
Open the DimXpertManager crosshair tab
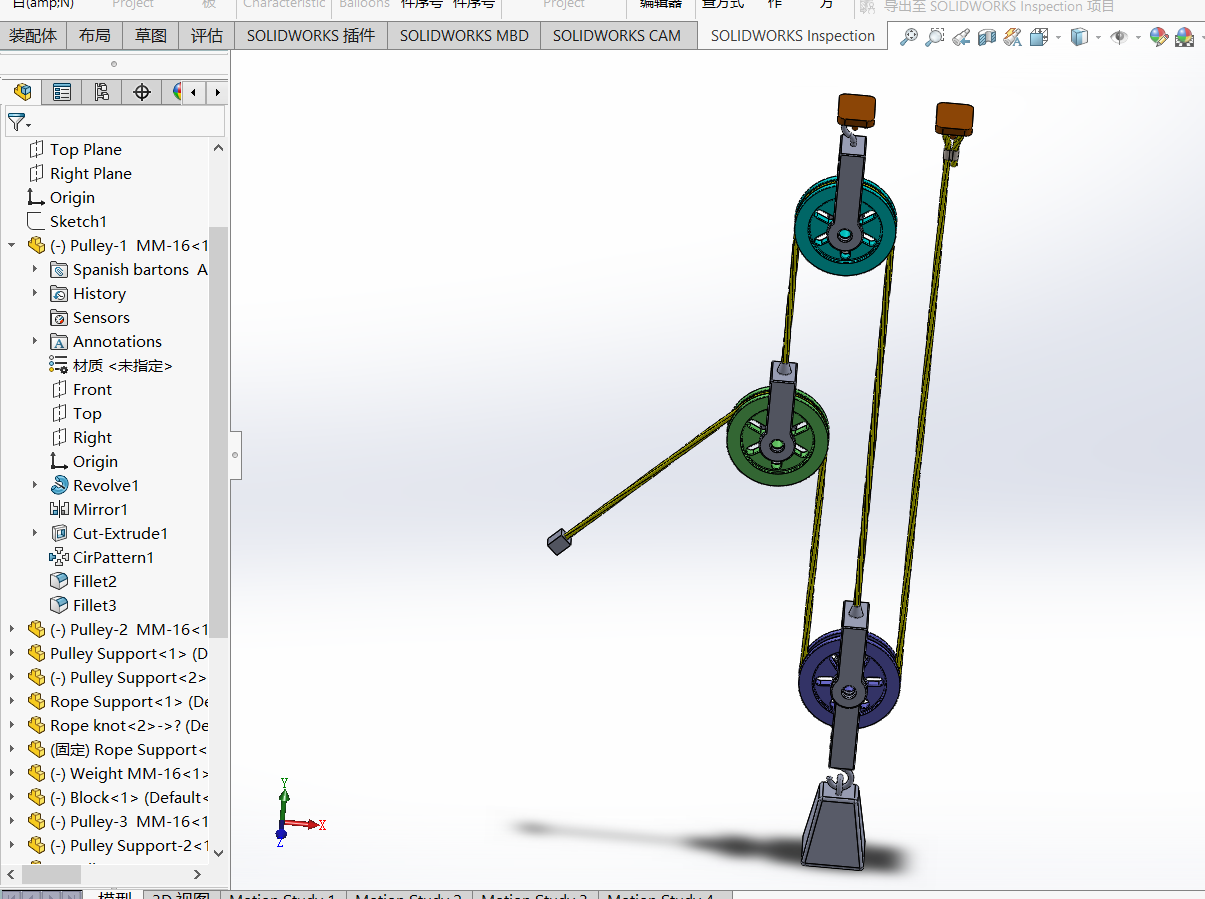click(x=142, y=92)
